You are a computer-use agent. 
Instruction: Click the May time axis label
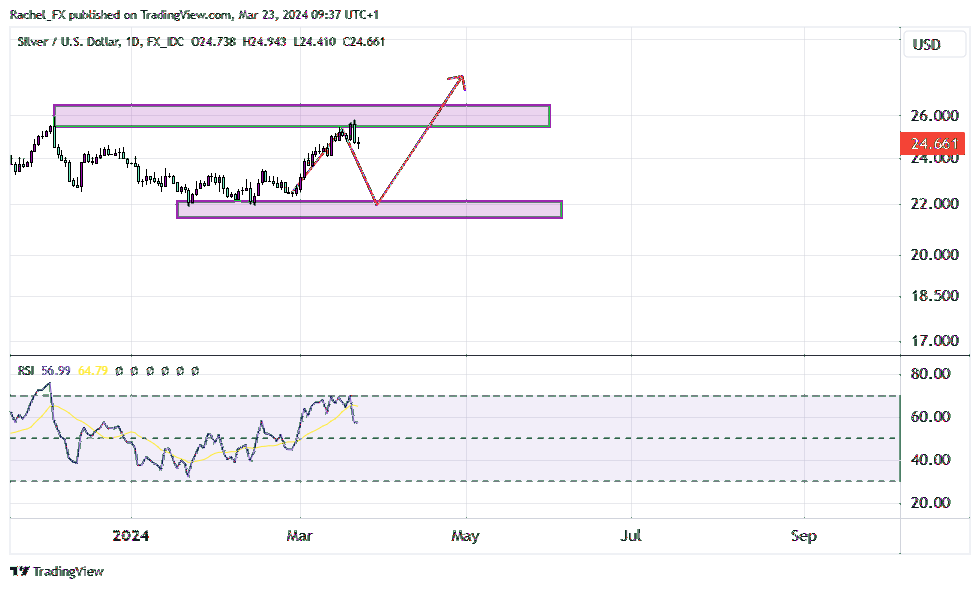pos(466,536)
